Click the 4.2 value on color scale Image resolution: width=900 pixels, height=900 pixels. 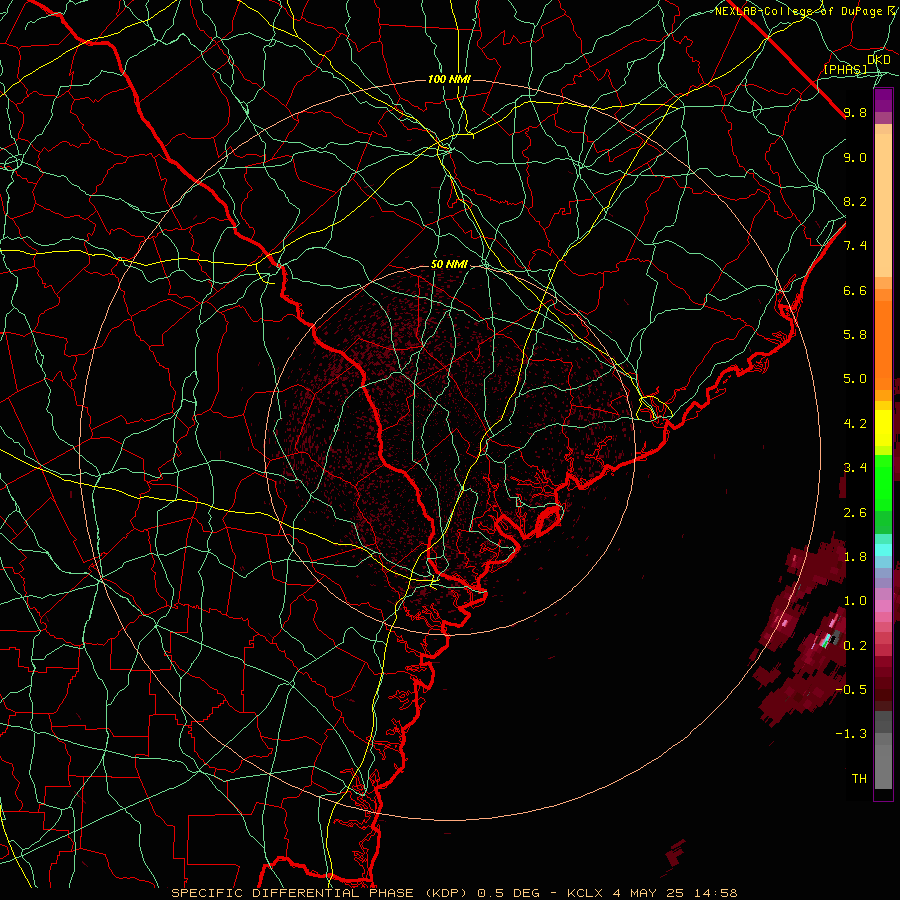[x=855, y=424]
